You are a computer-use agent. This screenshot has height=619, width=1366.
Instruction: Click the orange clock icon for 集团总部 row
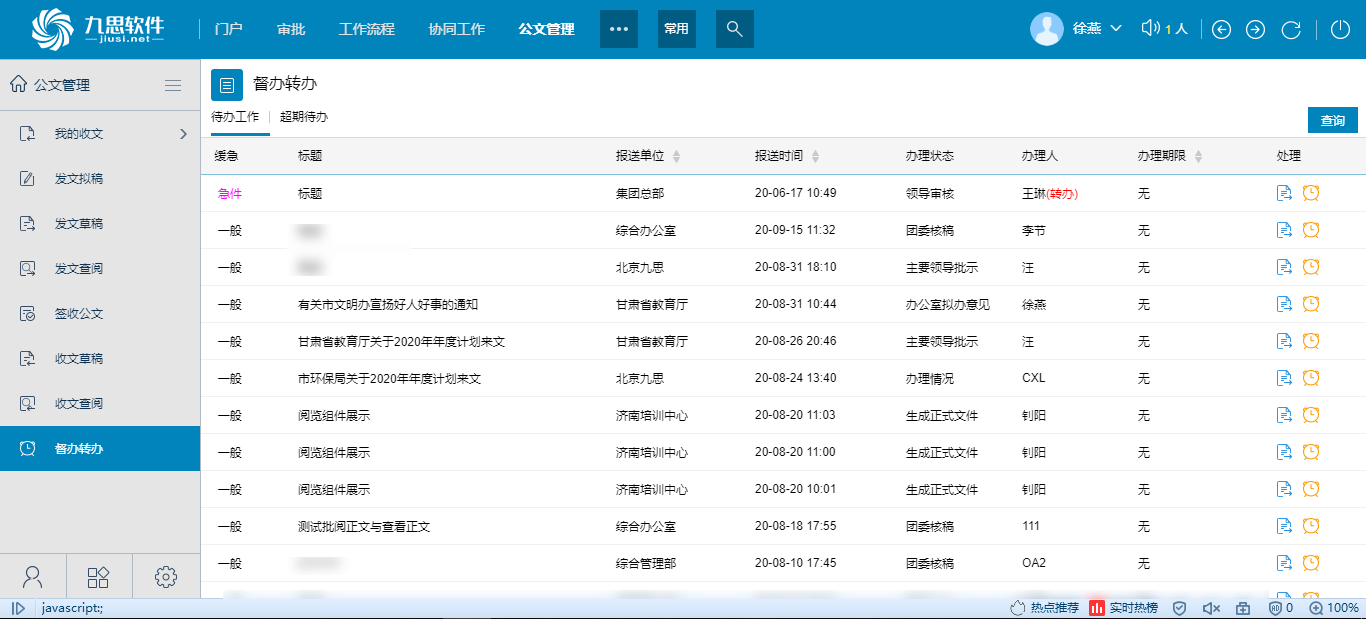(x=1311, y=193)
